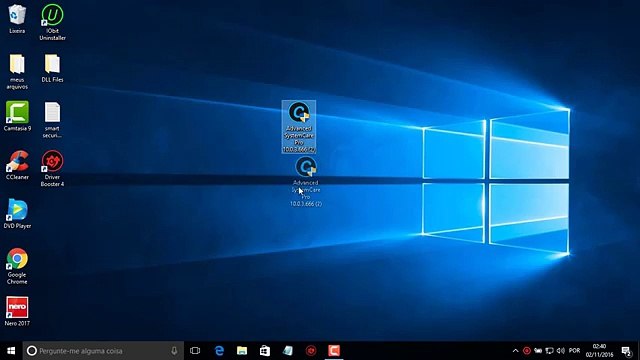Open the clock showing 02:40
640x360 pixels.
pyautogui.click(x=600, y=351)
